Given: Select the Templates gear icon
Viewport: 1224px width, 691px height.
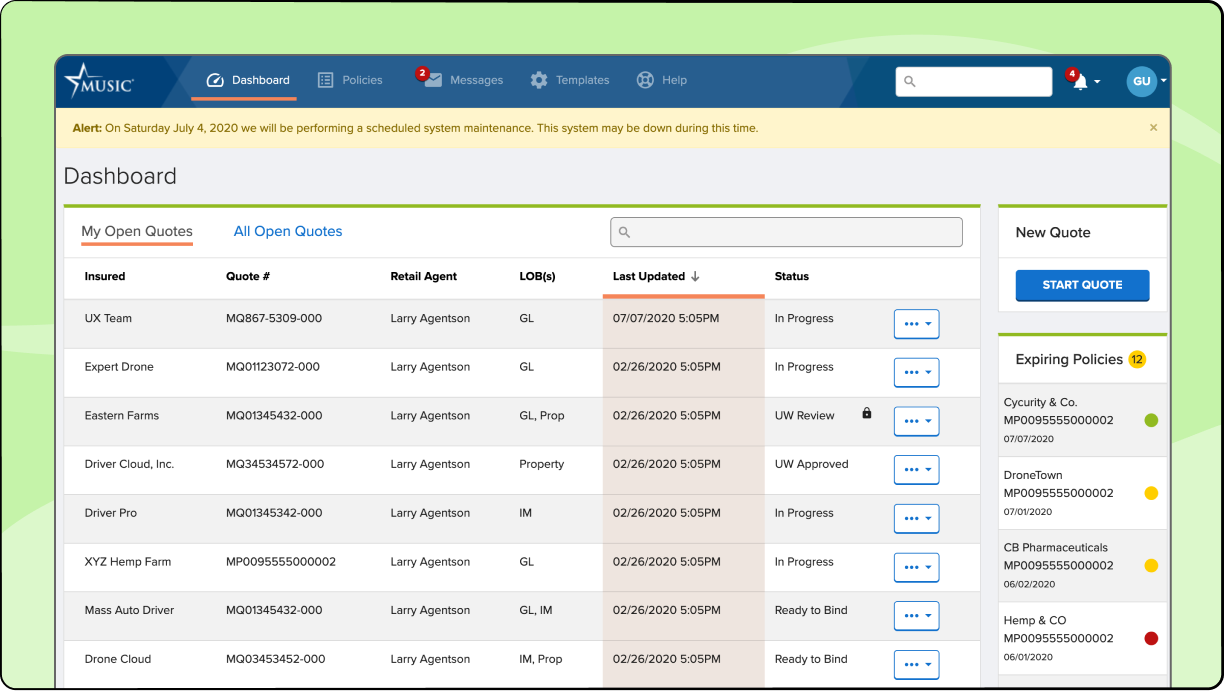Looking at the screenshot, I should pyautogui.click(x=538, y=80).
